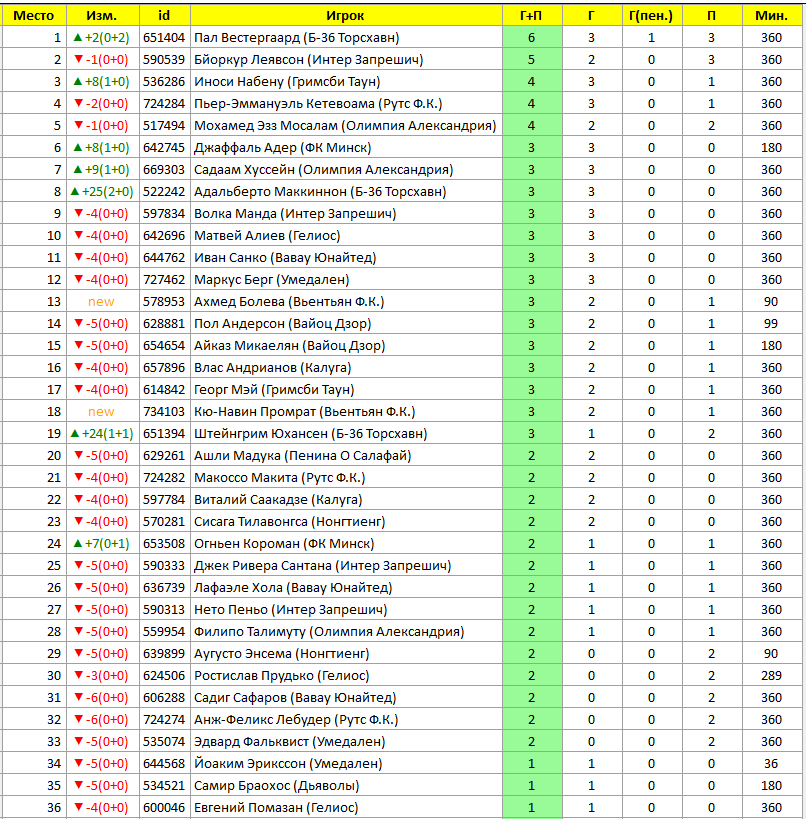Screen dimensions: 806x819
Task: Select player 'Аугусто Энсема (Нонгтиенг)'
Action: tap(281, 653)
